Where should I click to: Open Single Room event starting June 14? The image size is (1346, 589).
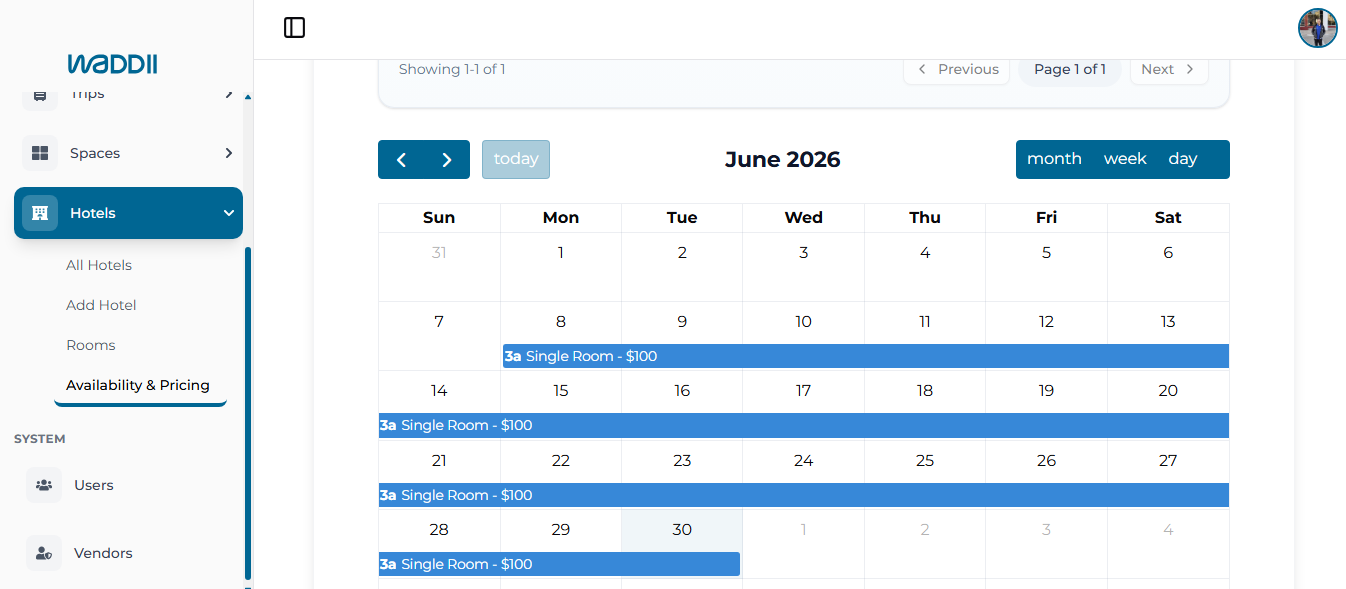[804, 425]
